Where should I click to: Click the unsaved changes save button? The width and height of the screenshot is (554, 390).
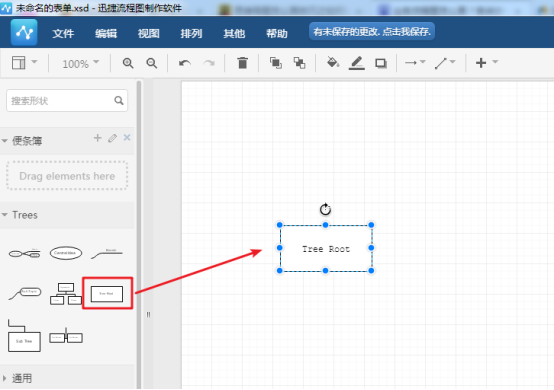pyautogui.click(x=372, y=32)
